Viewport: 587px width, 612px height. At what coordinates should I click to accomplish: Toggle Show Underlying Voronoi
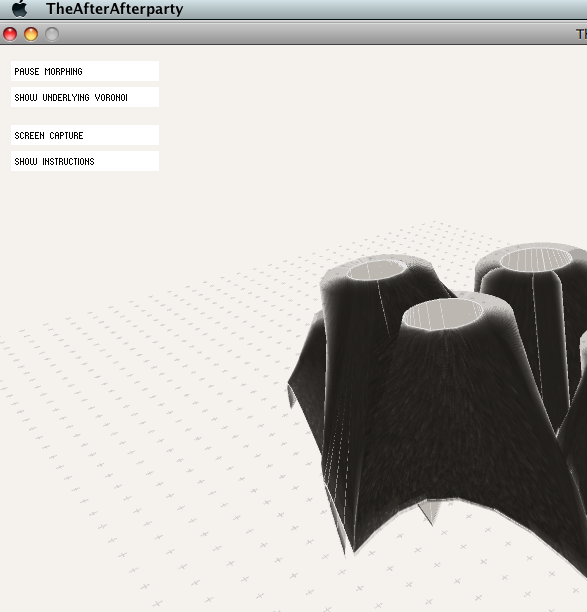coord(85,97)
